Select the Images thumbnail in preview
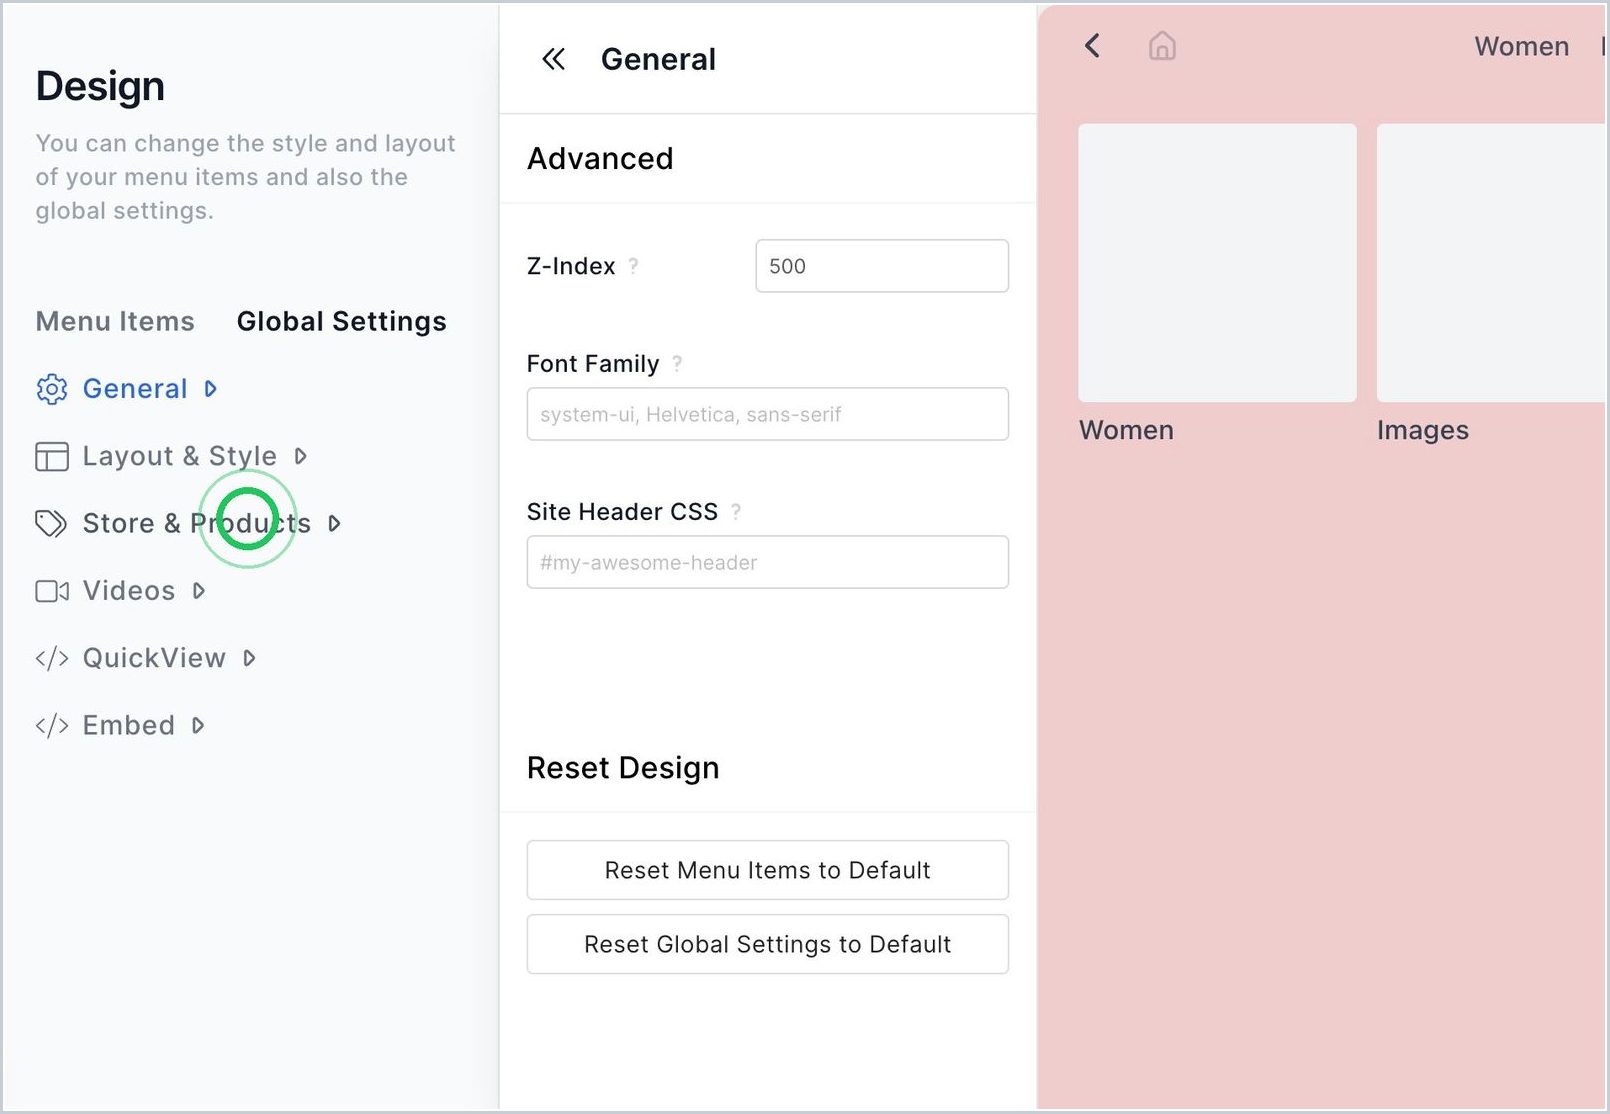This screenshot has width=1610, height=1114. click(x=1492, y=263)
